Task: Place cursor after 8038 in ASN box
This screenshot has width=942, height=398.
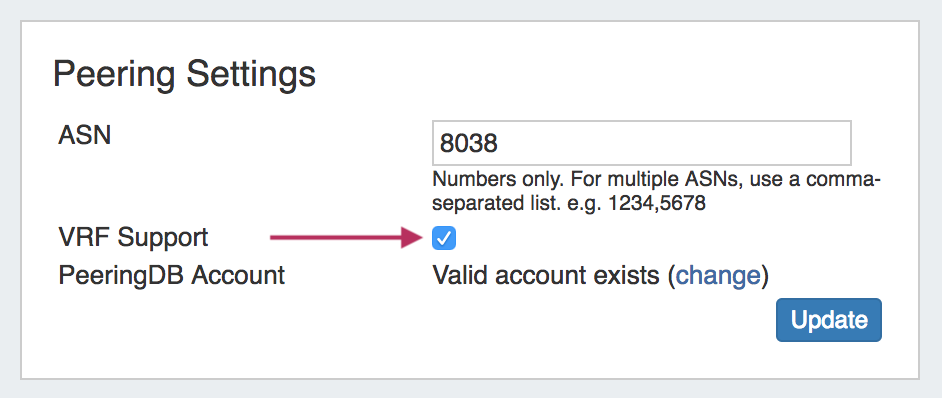Action: click(500, 144)
